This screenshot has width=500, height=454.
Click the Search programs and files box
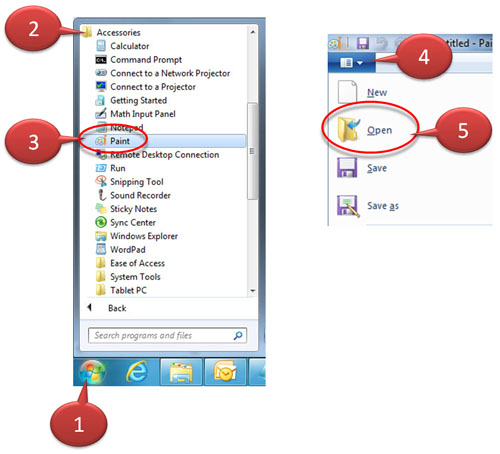(x=167, y=336)
